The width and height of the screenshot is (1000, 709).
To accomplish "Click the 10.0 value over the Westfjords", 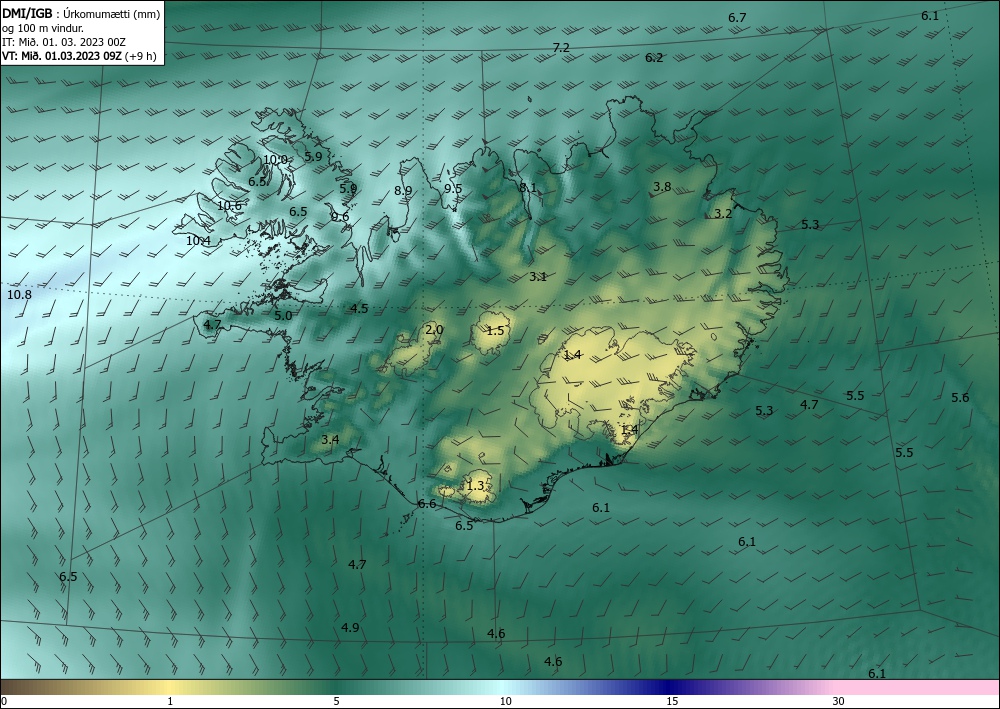I will pyautogui.click(x=276, y=160).
